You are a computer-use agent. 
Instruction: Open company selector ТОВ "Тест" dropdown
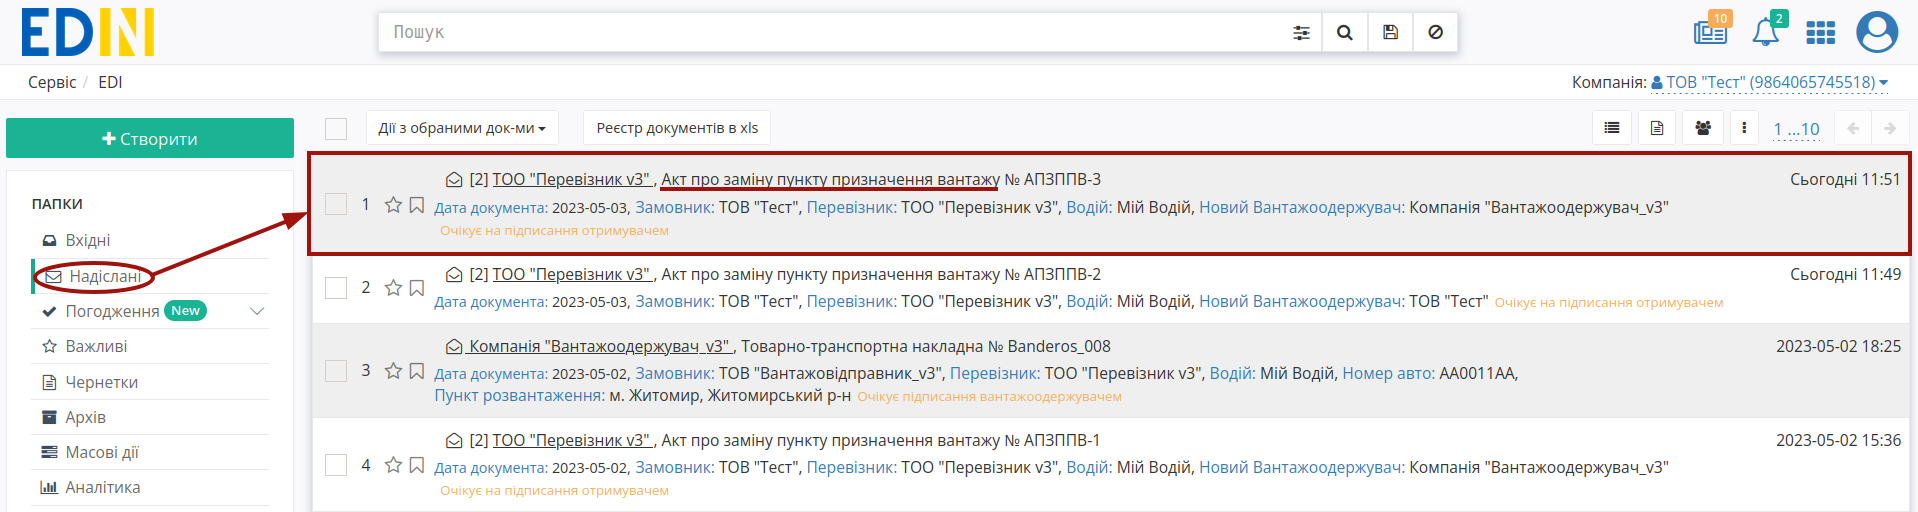(x=1770, y=82)
